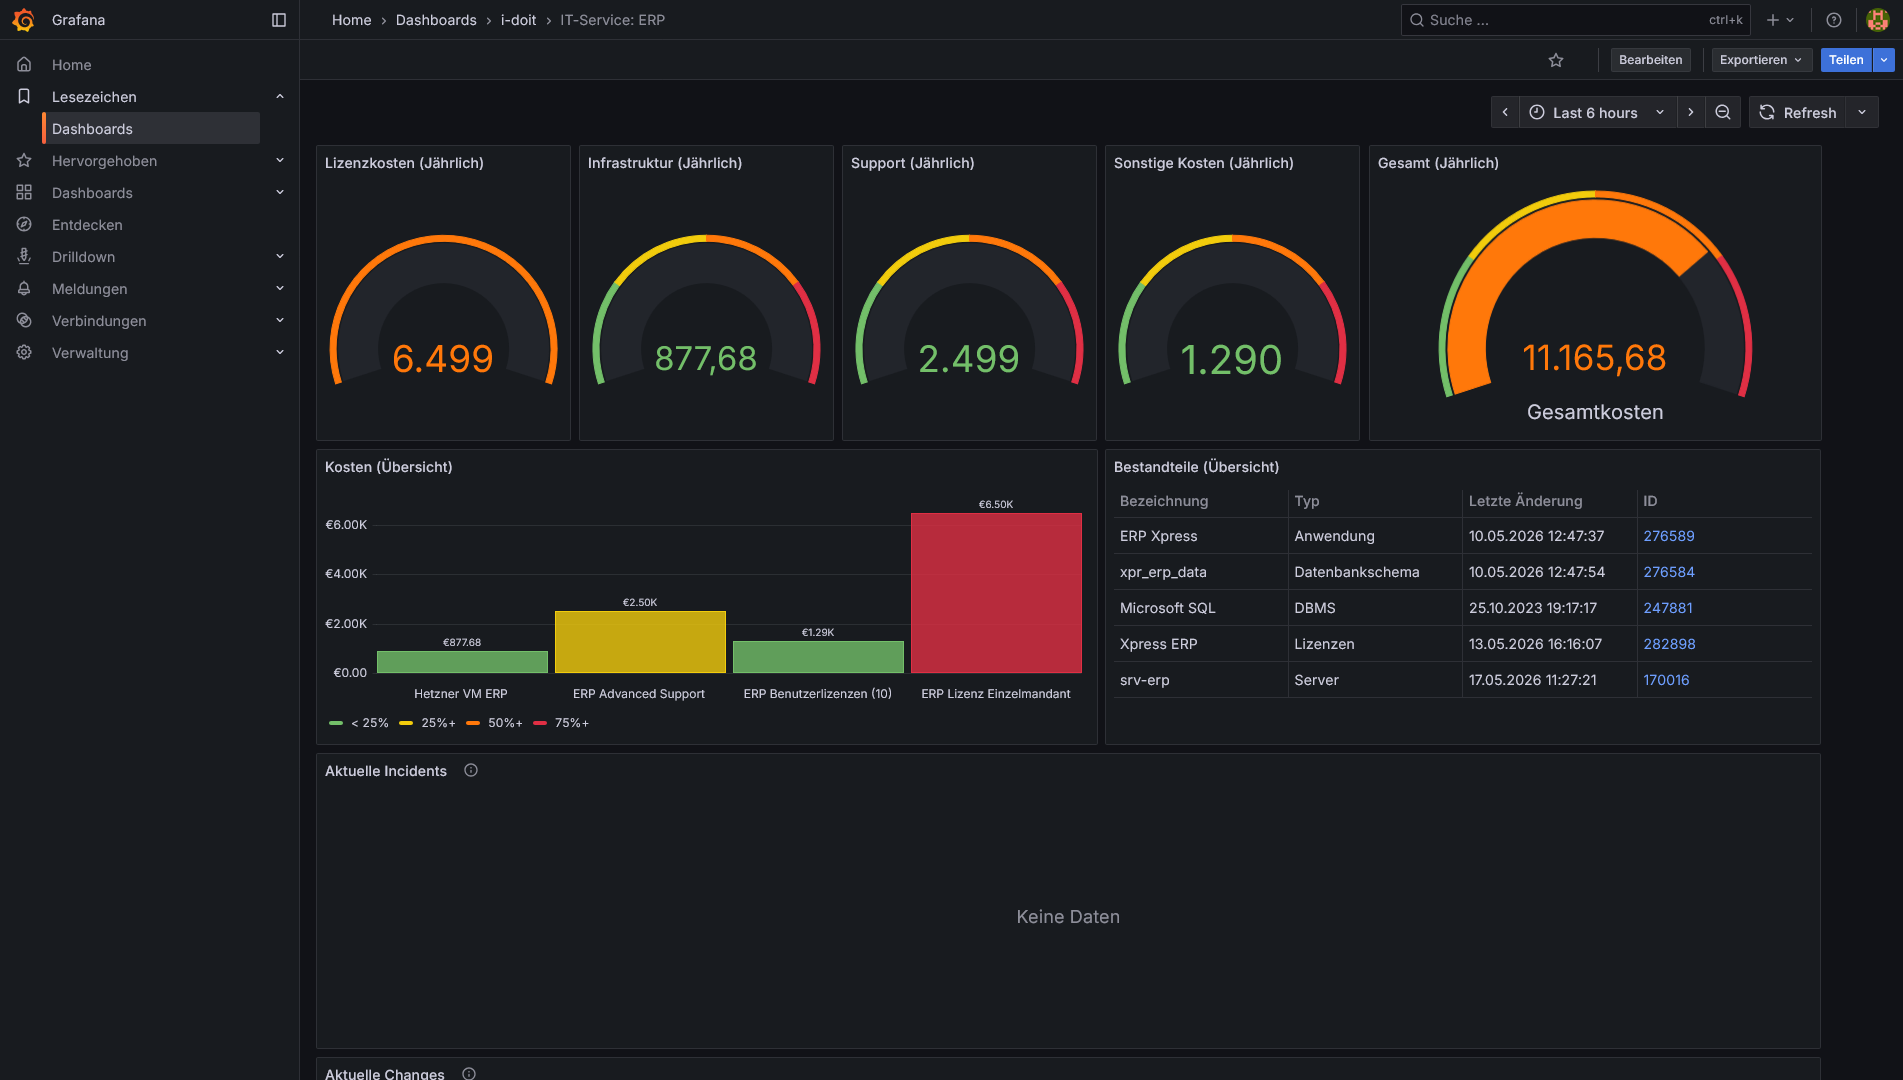Image resolution: width=1903 pixels, height=1080 pixels.
Task: Click the zoom out time range icon
Action: tap(1723, 112)
